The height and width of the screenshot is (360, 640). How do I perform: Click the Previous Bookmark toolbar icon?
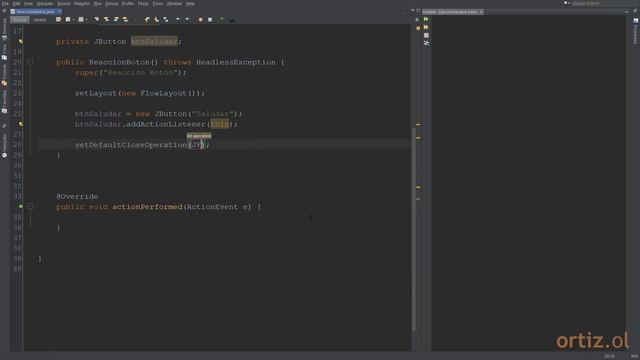click(x=147, y=20)
